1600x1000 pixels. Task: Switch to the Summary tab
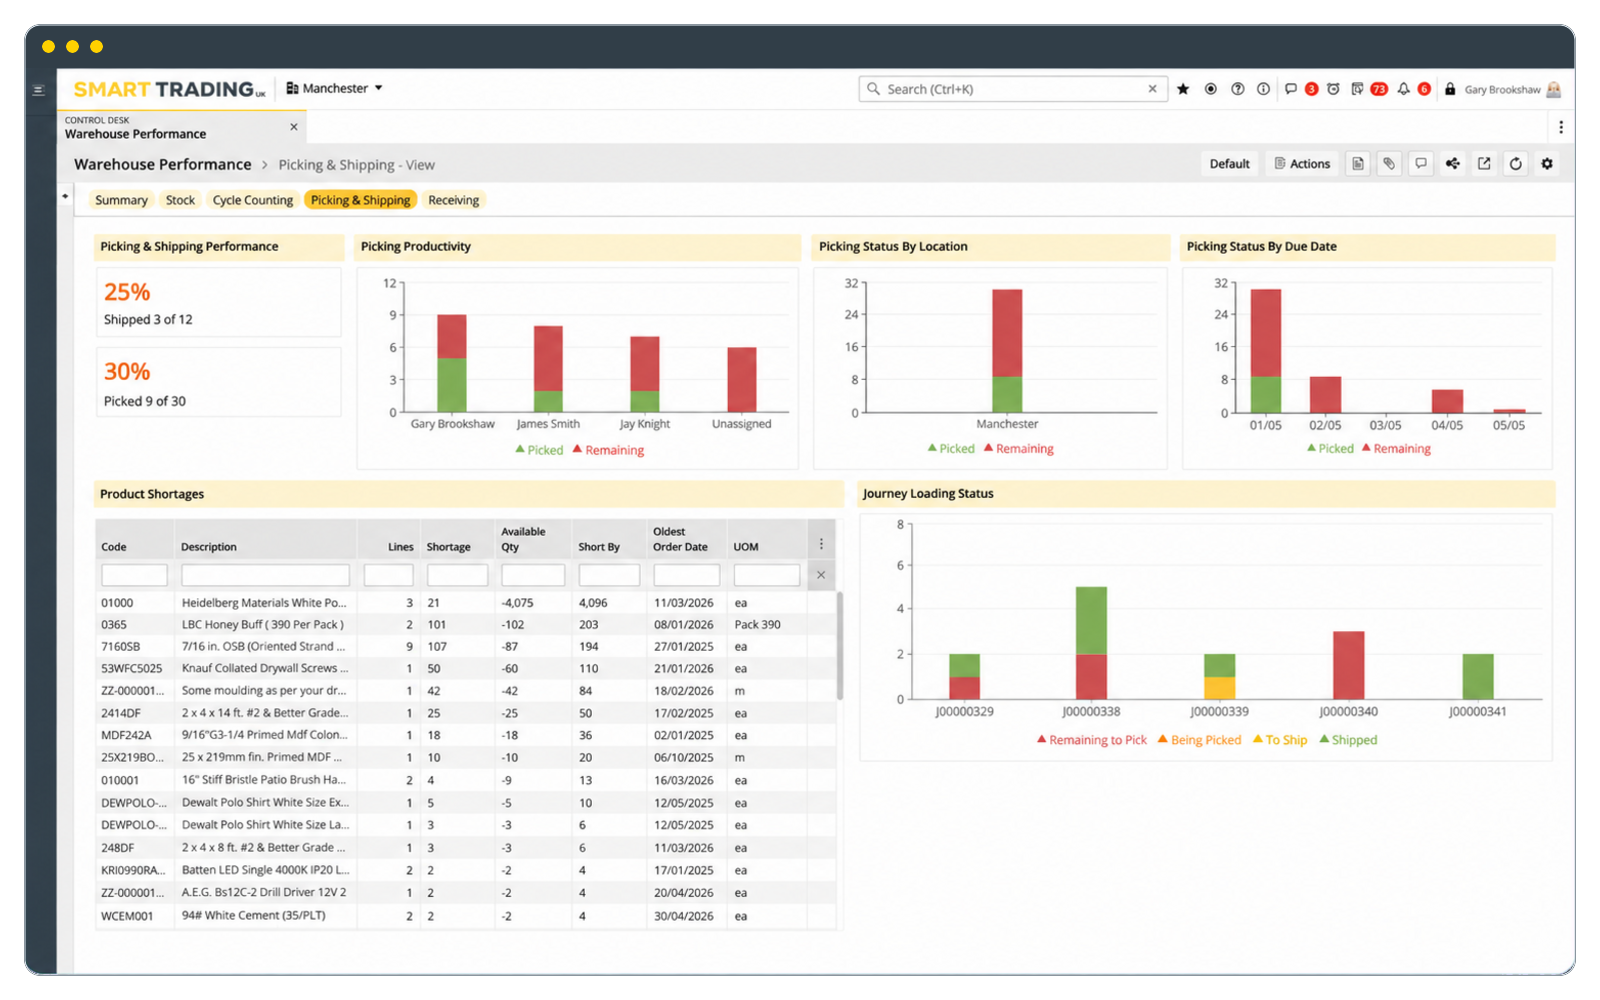pos(121,200)
